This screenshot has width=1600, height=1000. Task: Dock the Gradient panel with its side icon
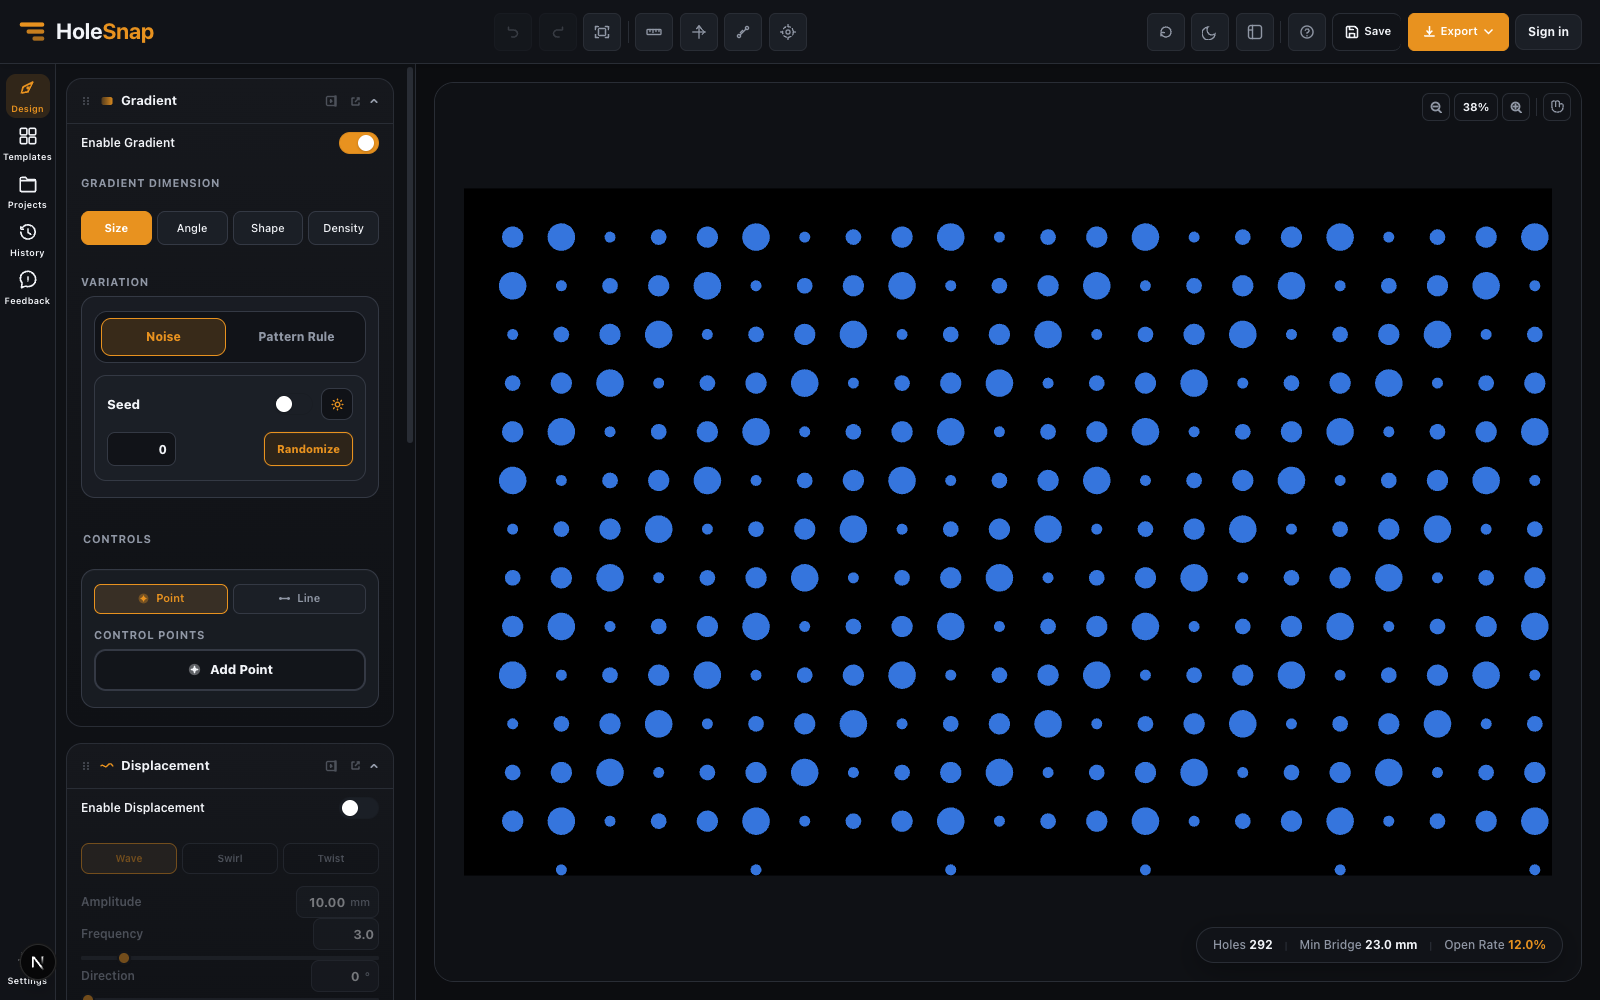click(x=331, y=101)
